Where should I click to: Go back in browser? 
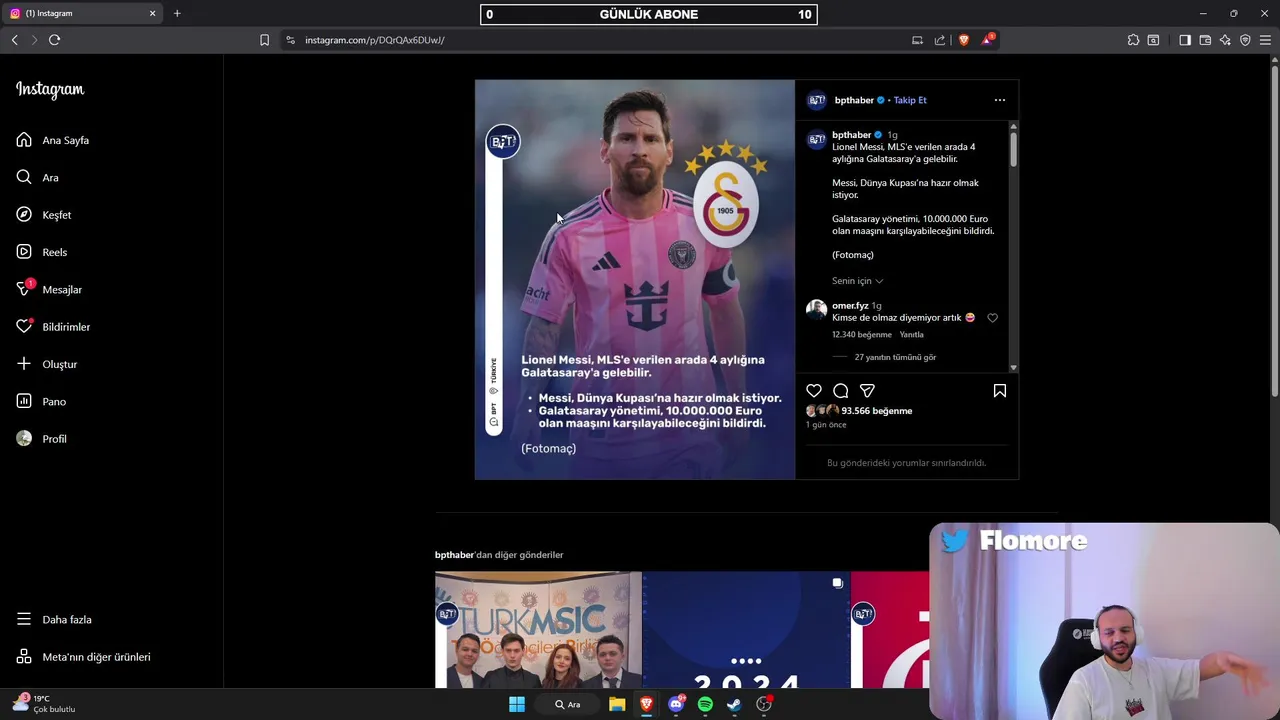tap(14, 40)
